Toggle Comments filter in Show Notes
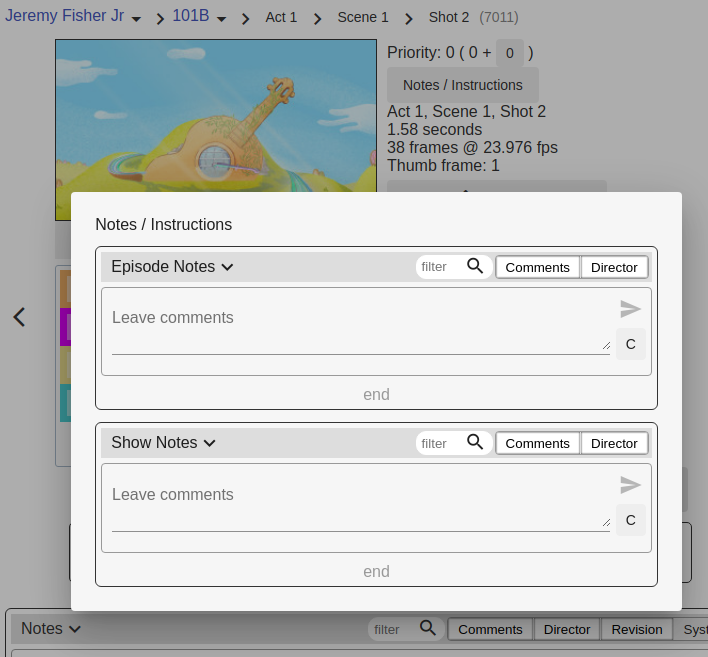This screenshot has width=708, height=657. [537, 443]
